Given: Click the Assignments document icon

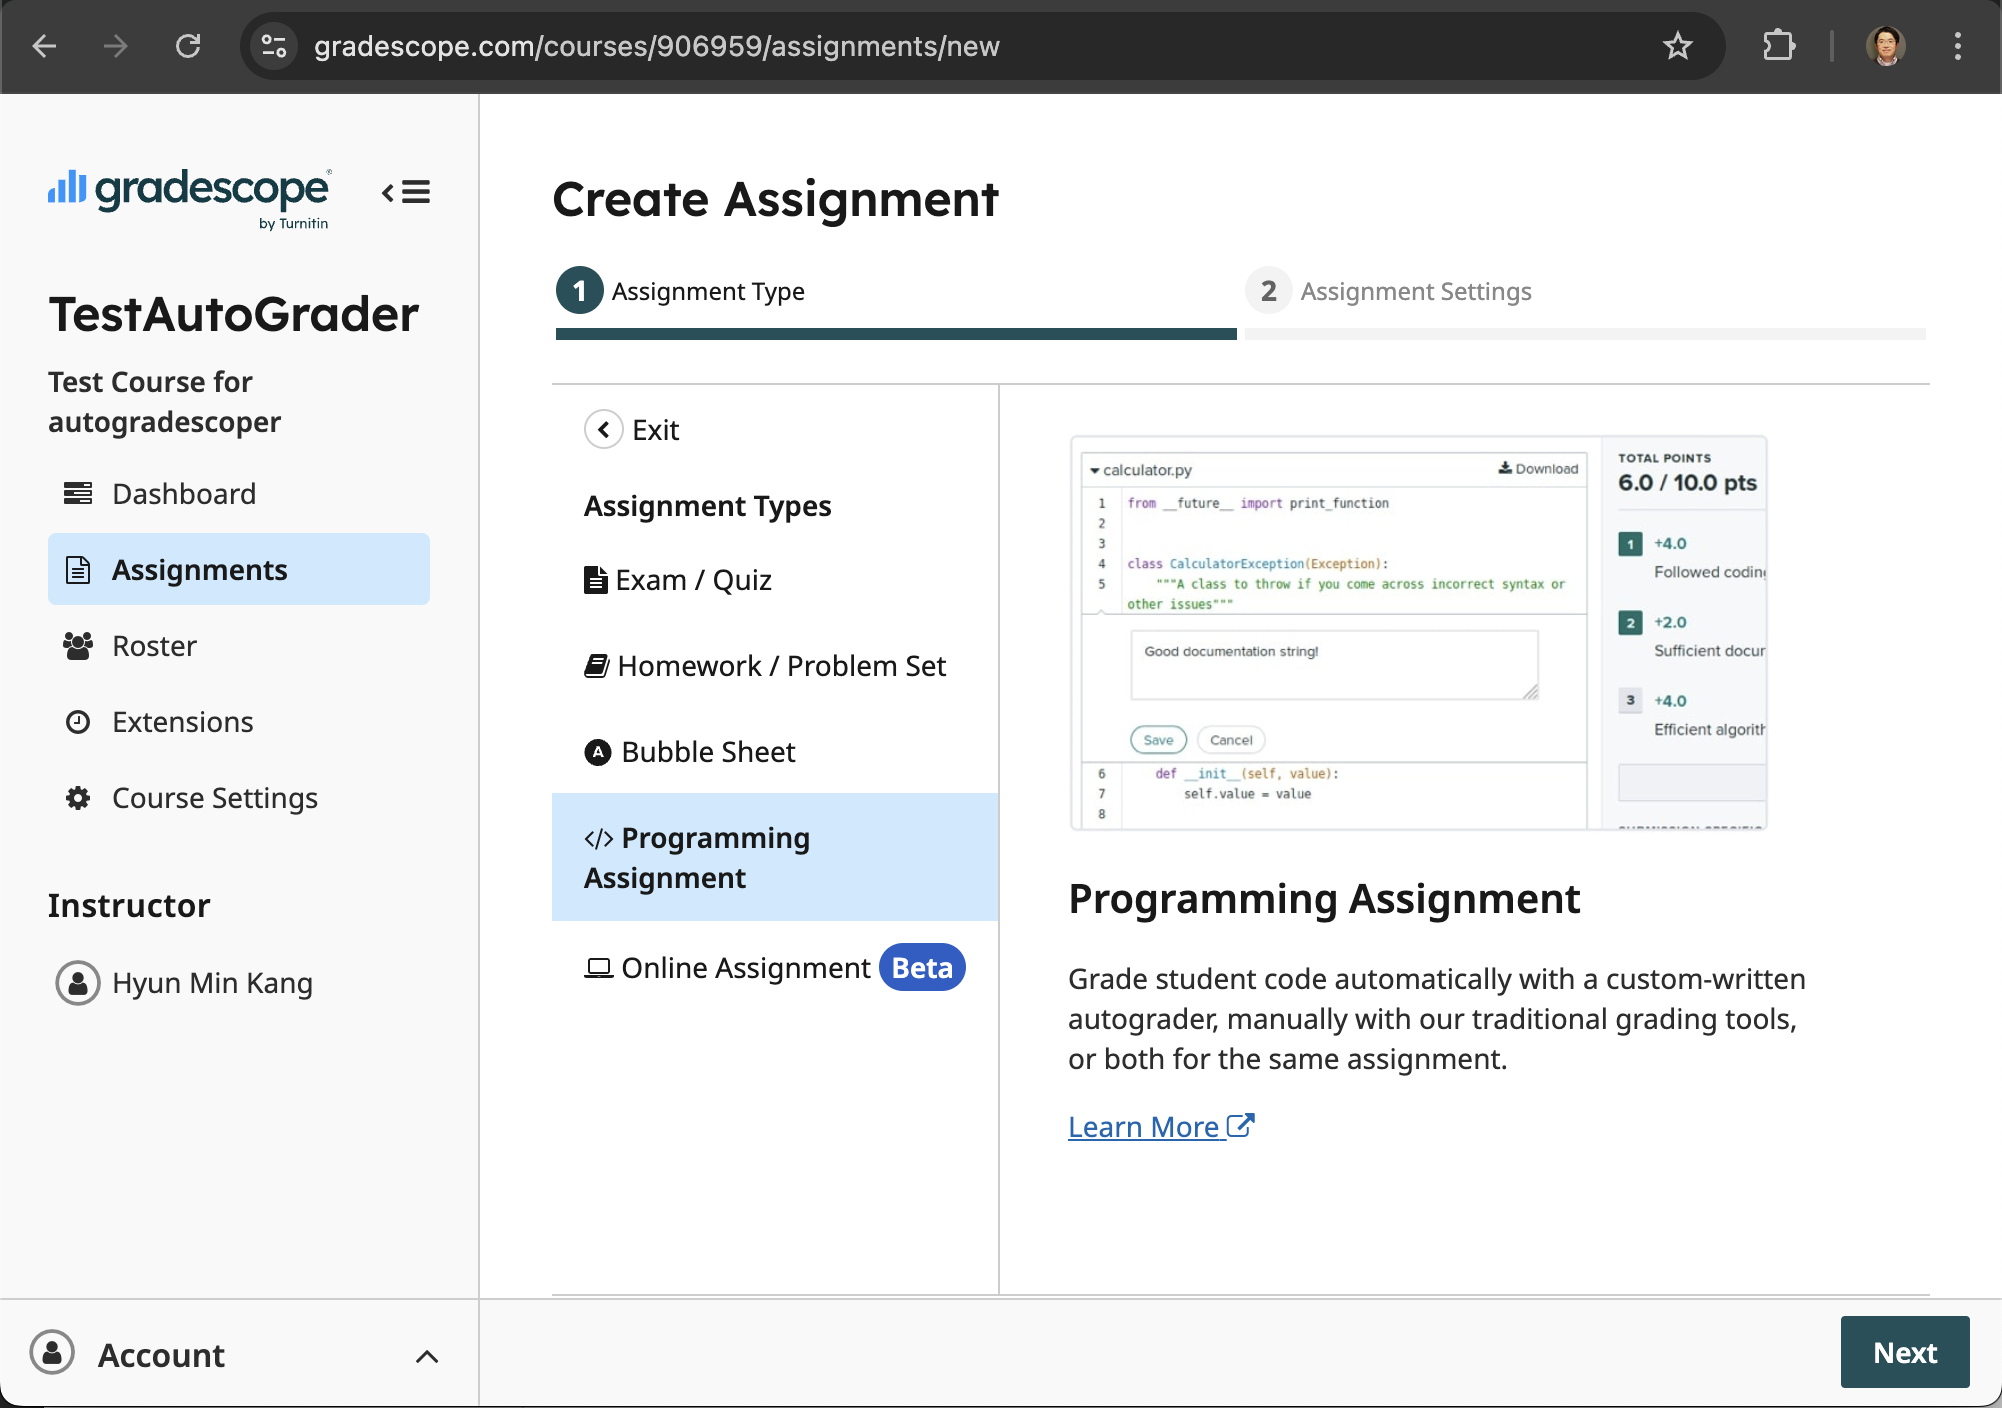Looking at the screenshot, I should coord(78,569).
